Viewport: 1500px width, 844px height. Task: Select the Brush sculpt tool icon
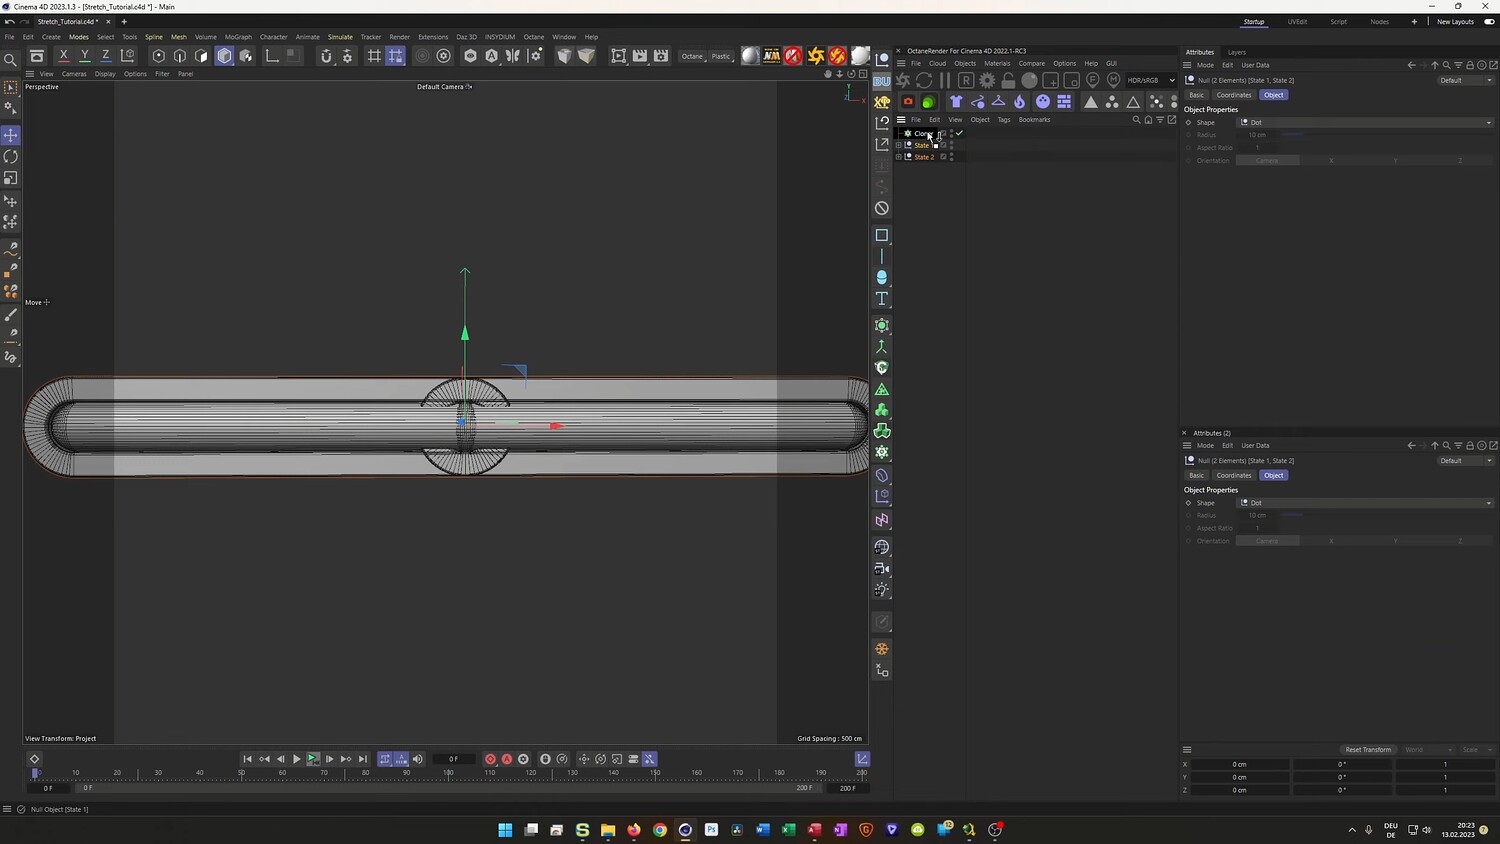pyautogui.click(x=11, y=314)
